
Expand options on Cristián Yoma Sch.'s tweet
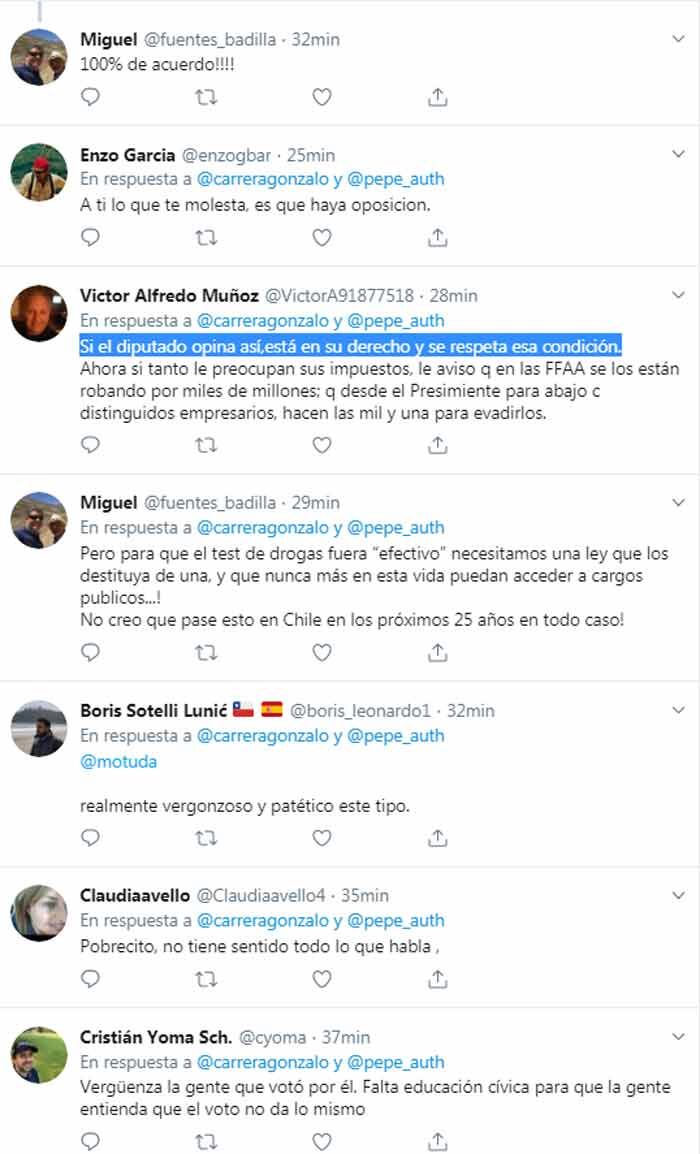[678, 1036]
